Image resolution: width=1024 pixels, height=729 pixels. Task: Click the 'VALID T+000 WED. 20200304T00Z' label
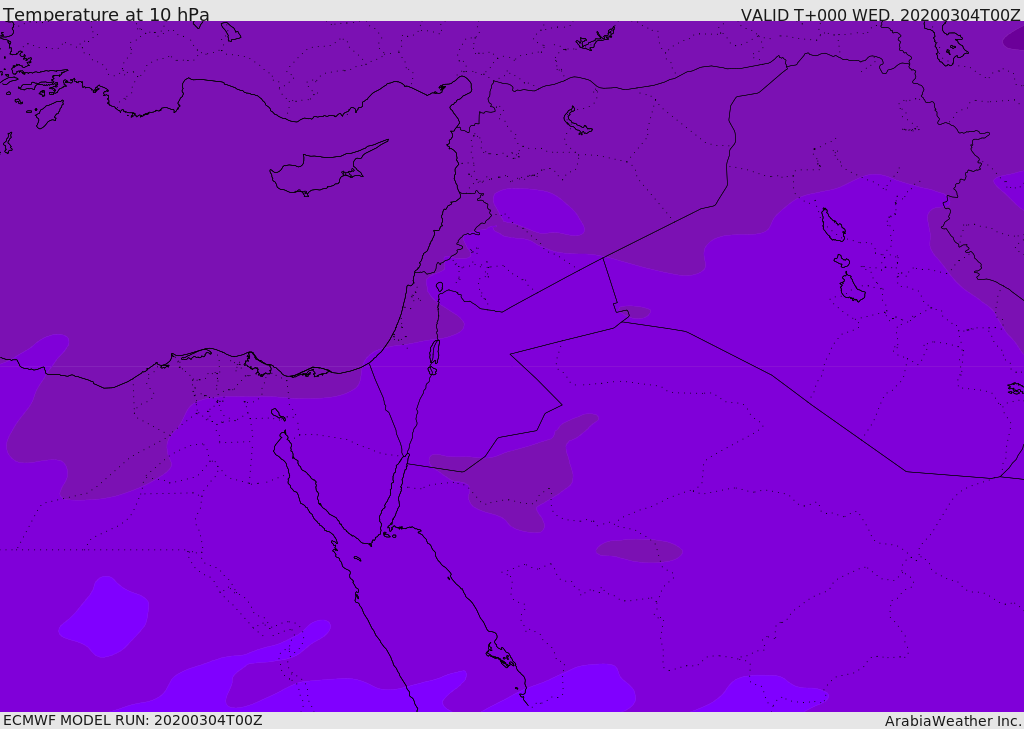tap(880, 15)
